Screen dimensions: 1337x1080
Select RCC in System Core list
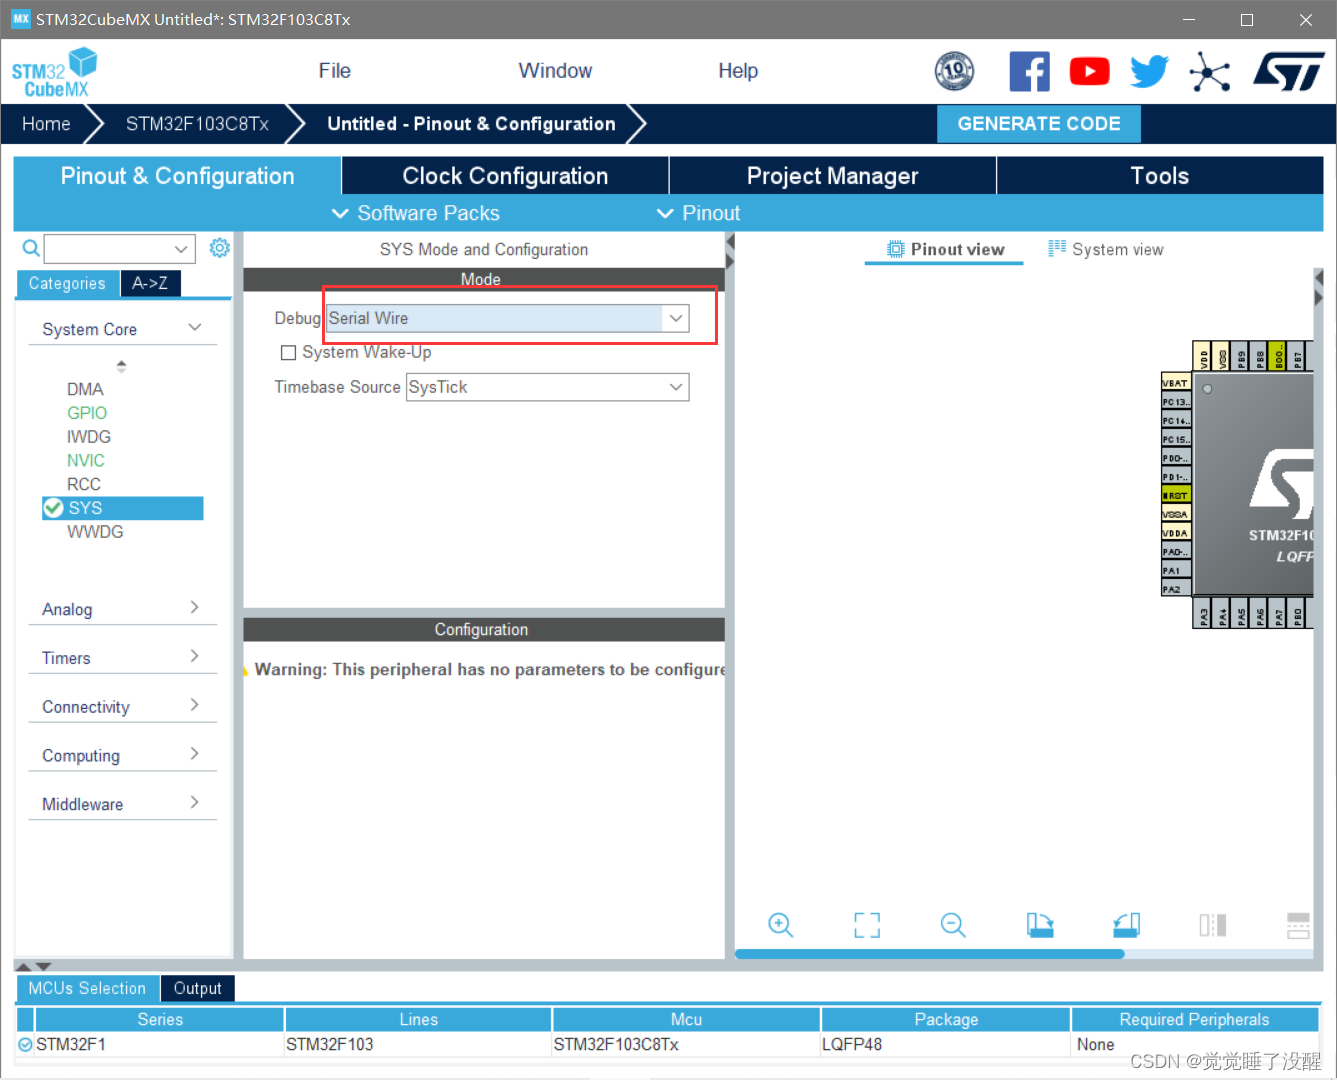(x=84, y=484)
